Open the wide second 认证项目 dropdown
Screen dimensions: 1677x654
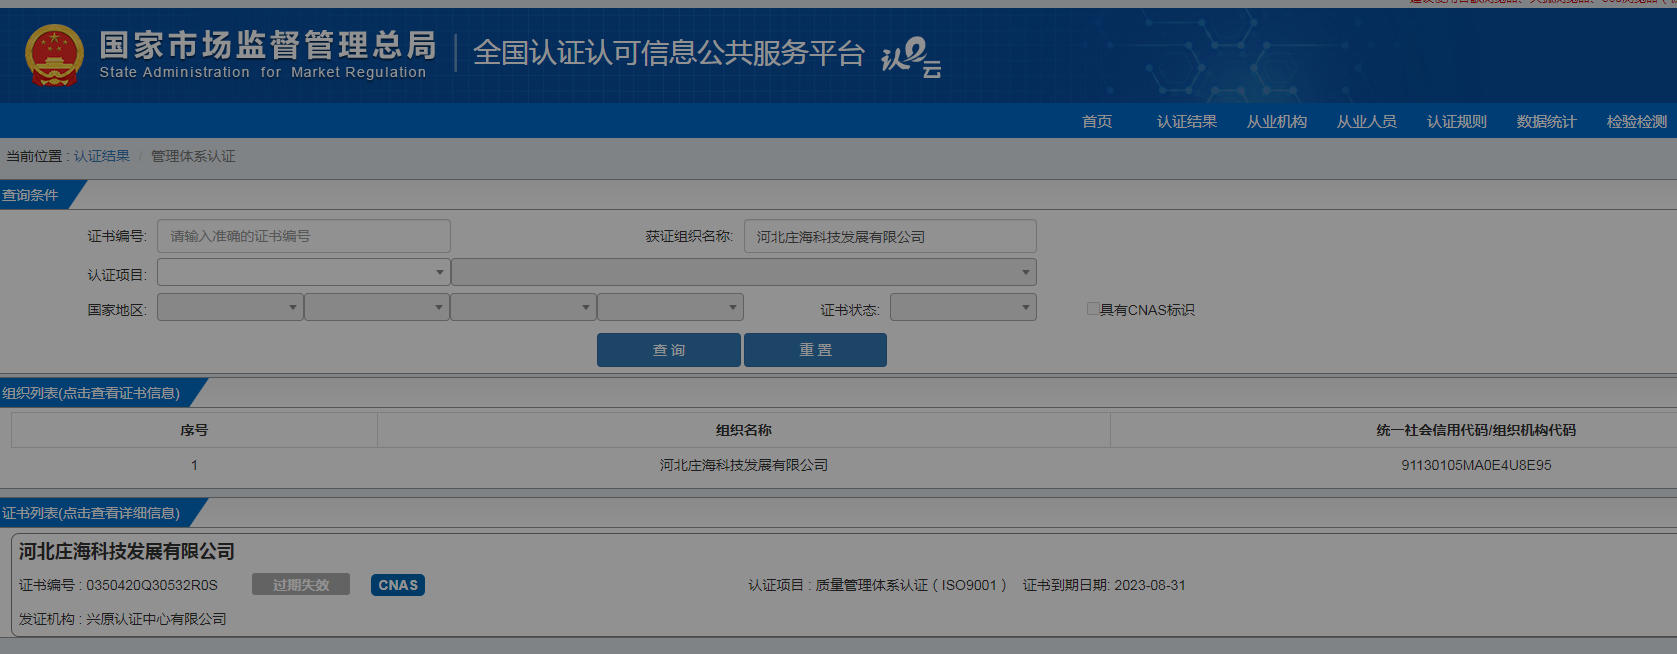point(744,272)
